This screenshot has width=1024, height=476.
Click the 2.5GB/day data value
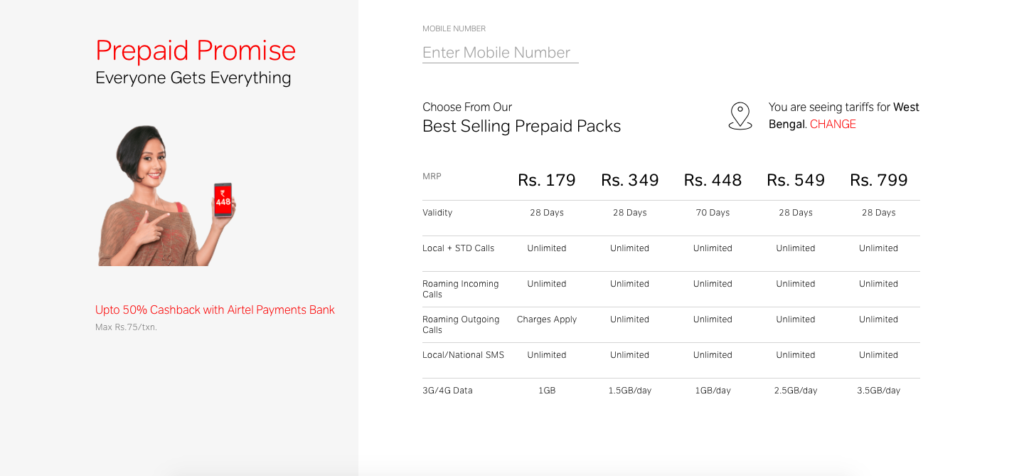(796, 390)
